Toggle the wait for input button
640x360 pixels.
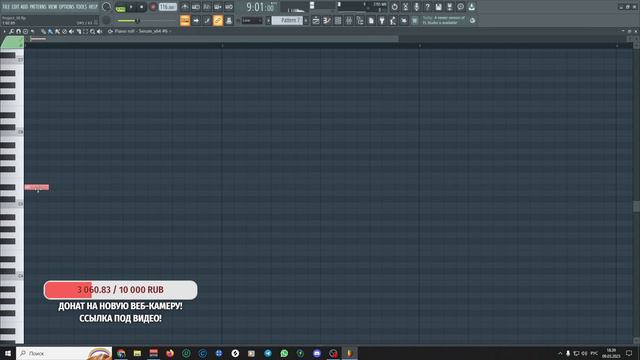tap(196, 7)
